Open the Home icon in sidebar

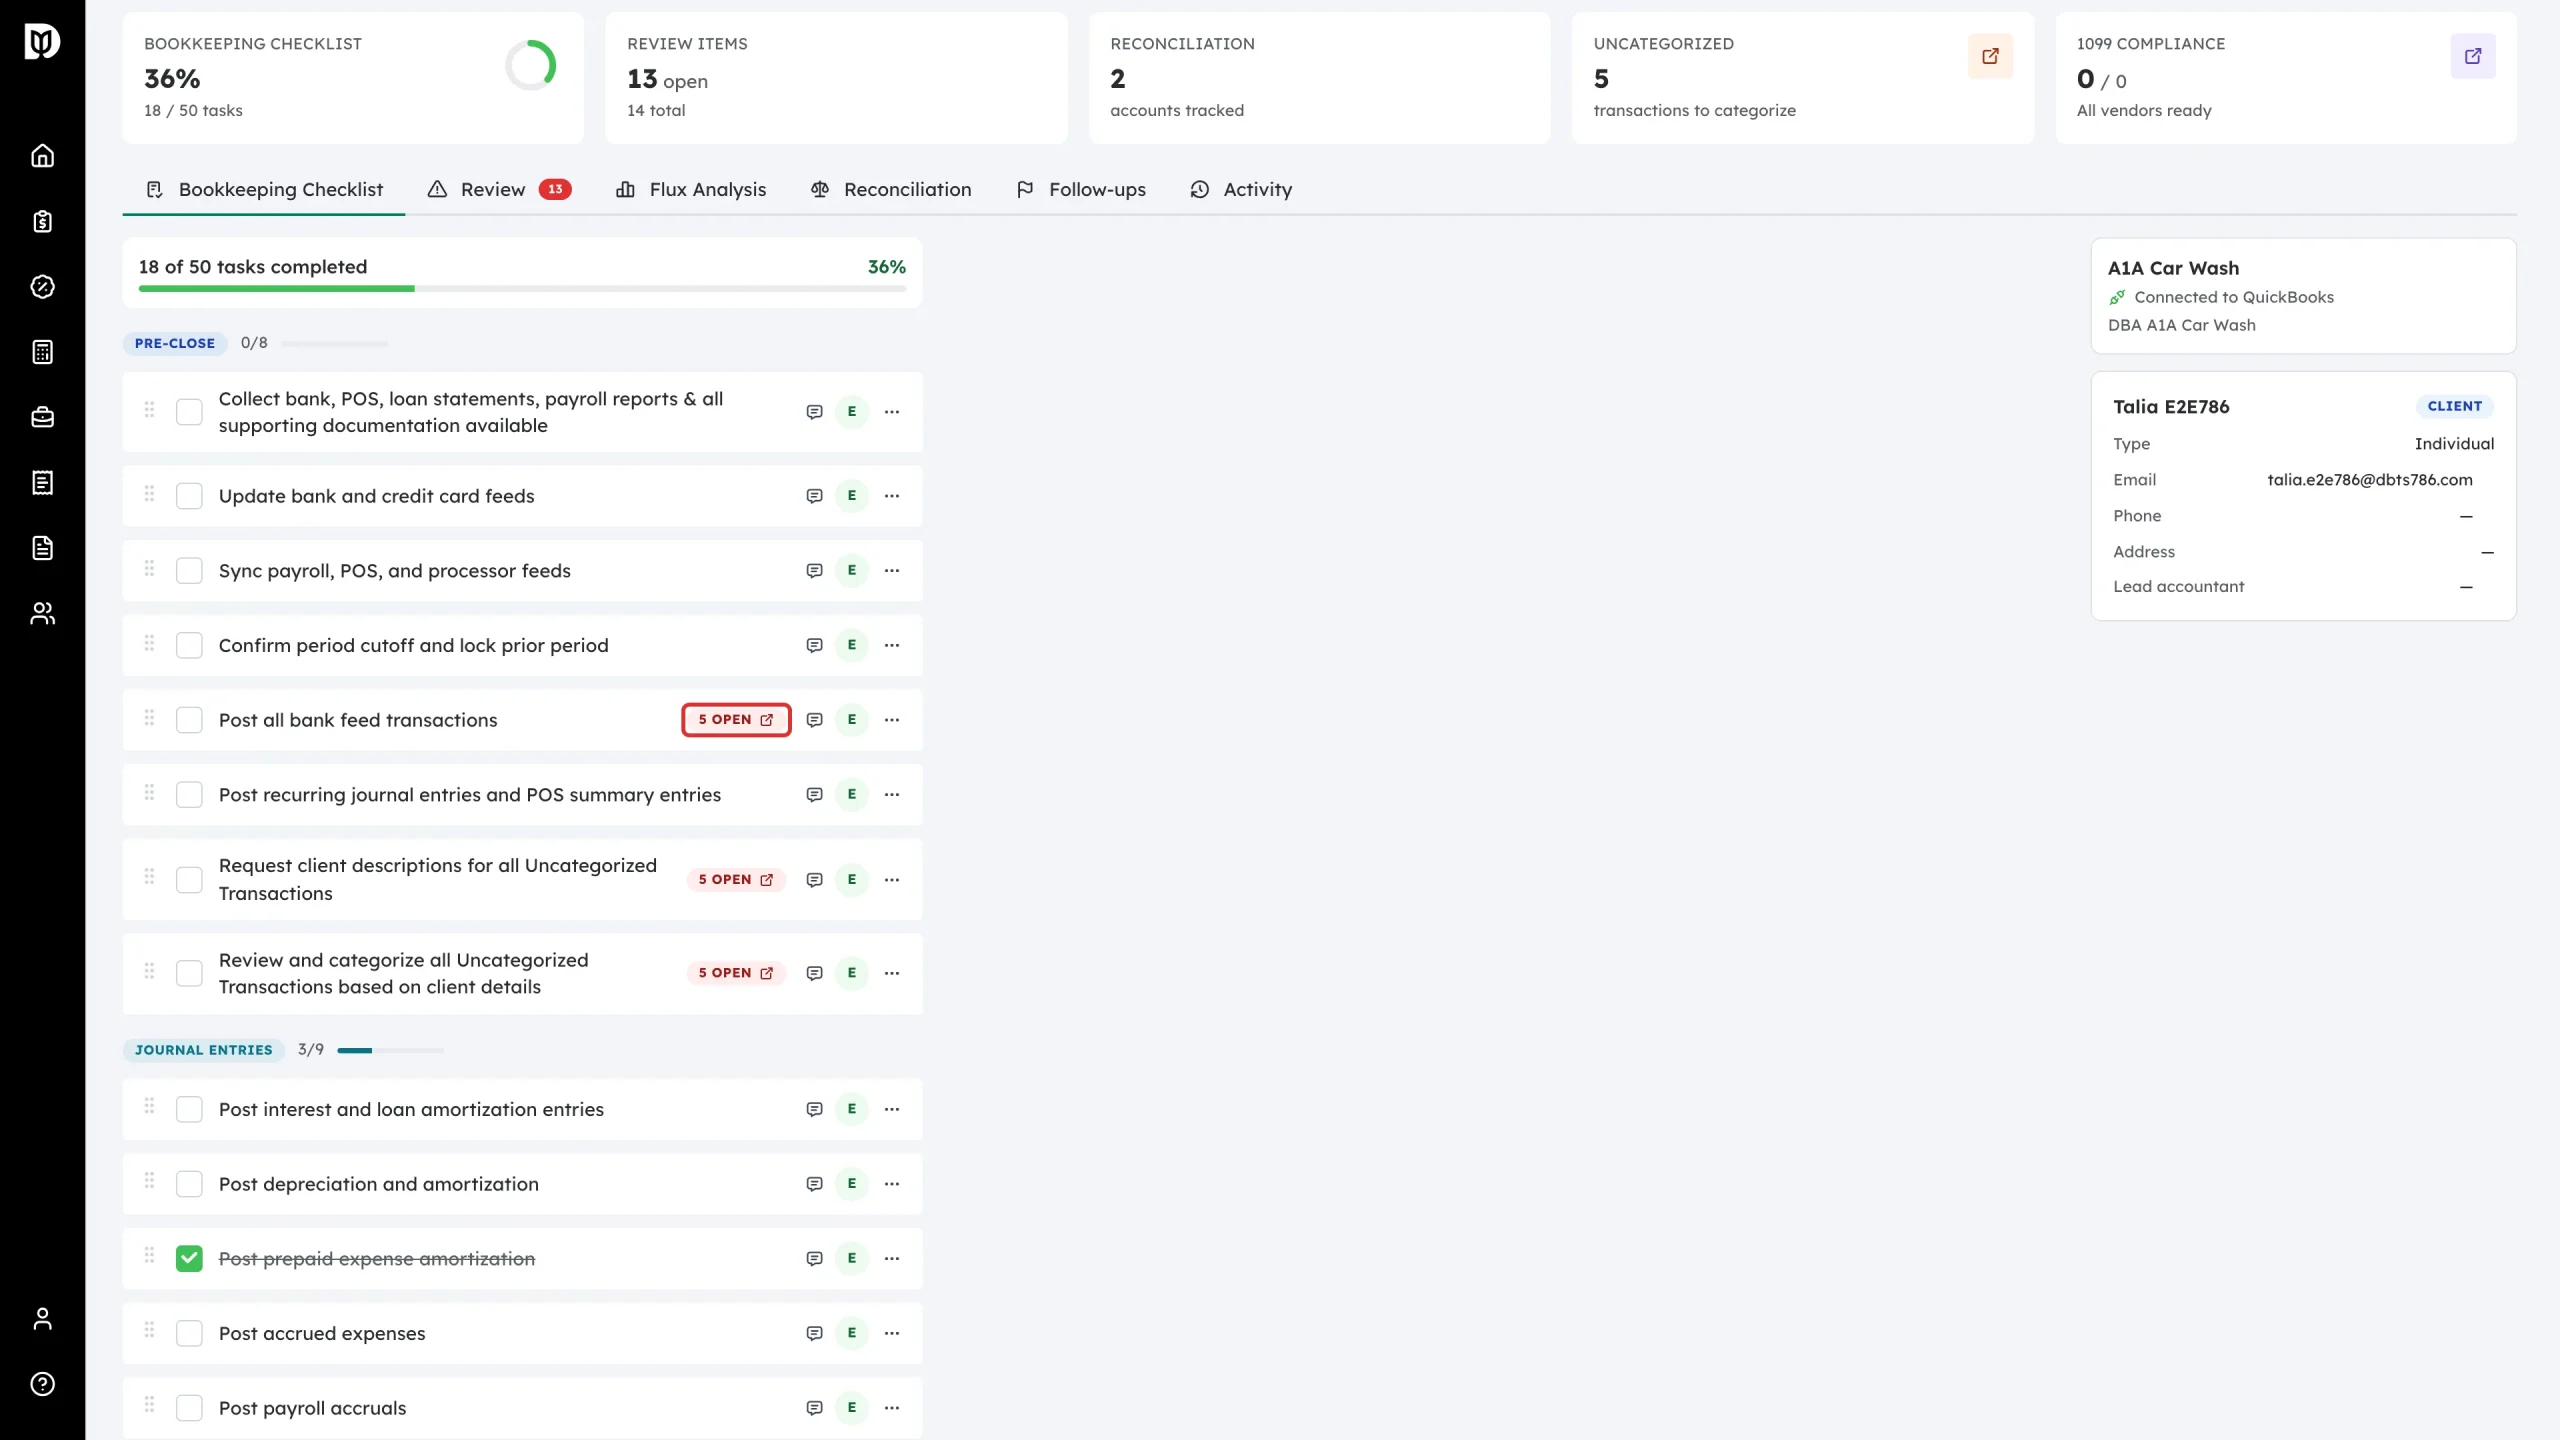42,156
